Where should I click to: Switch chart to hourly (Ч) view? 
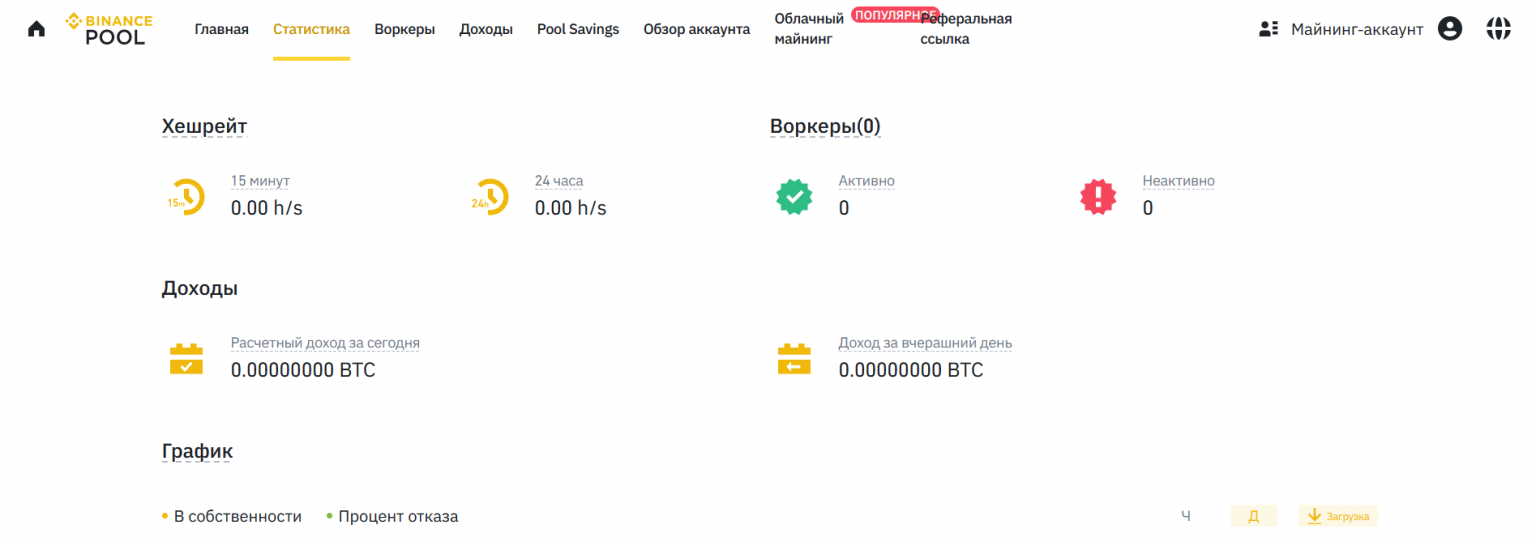point(1186,516)
